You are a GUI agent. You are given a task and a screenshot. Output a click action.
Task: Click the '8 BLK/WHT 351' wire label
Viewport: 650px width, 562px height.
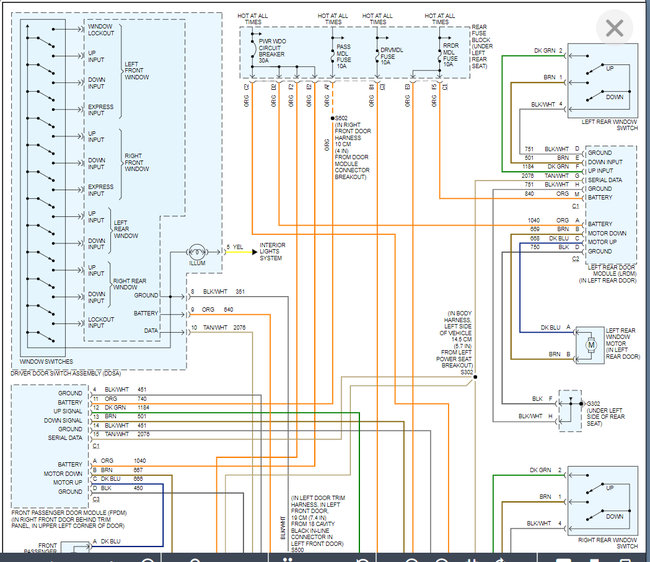(x=218, y=292)
